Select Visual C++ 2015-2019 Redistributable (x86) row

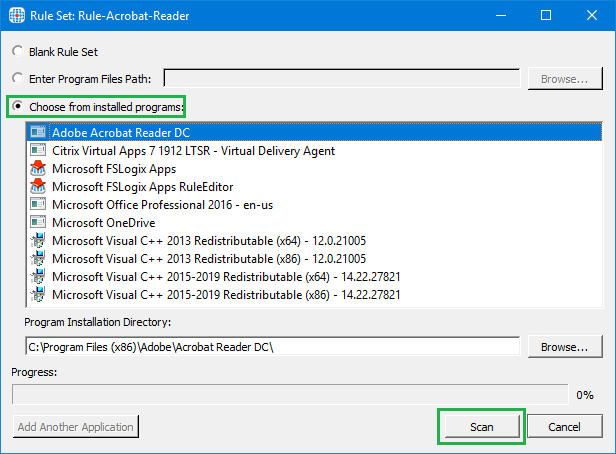click(x=314, y=295)
